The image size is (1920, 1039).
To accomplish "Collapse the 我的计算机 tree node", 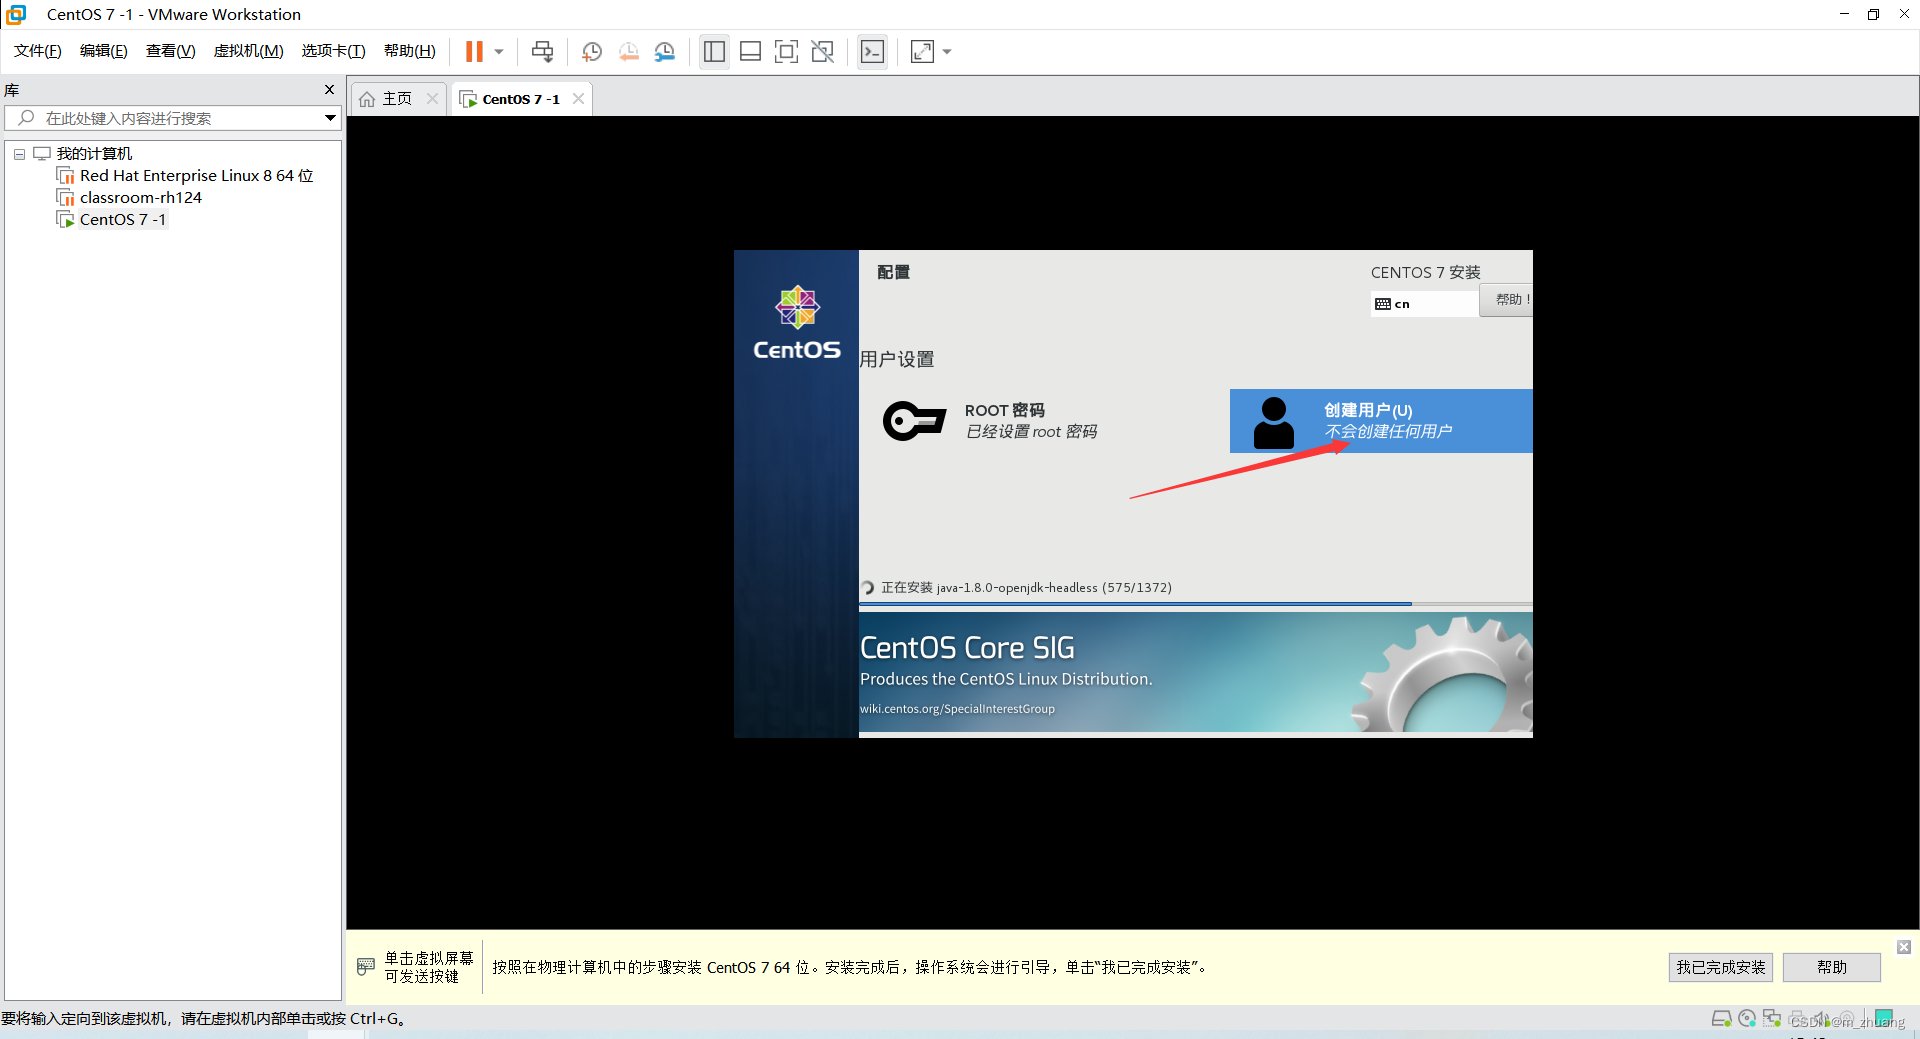I will [19, 154].
